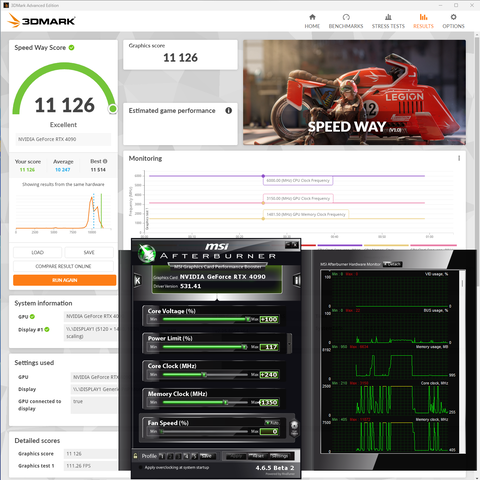
Task: Click the hardware monitor vertical scrollbar
Action: click(462, 362)
